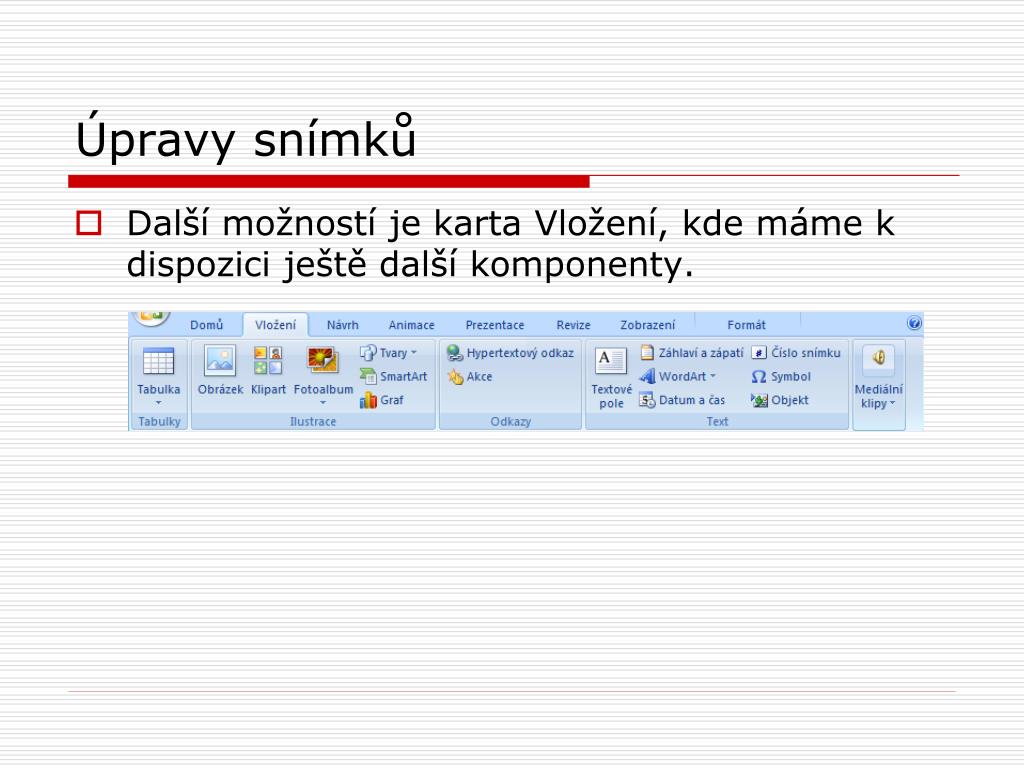
Task: Open the Office button orb
Action: point(152,316)
